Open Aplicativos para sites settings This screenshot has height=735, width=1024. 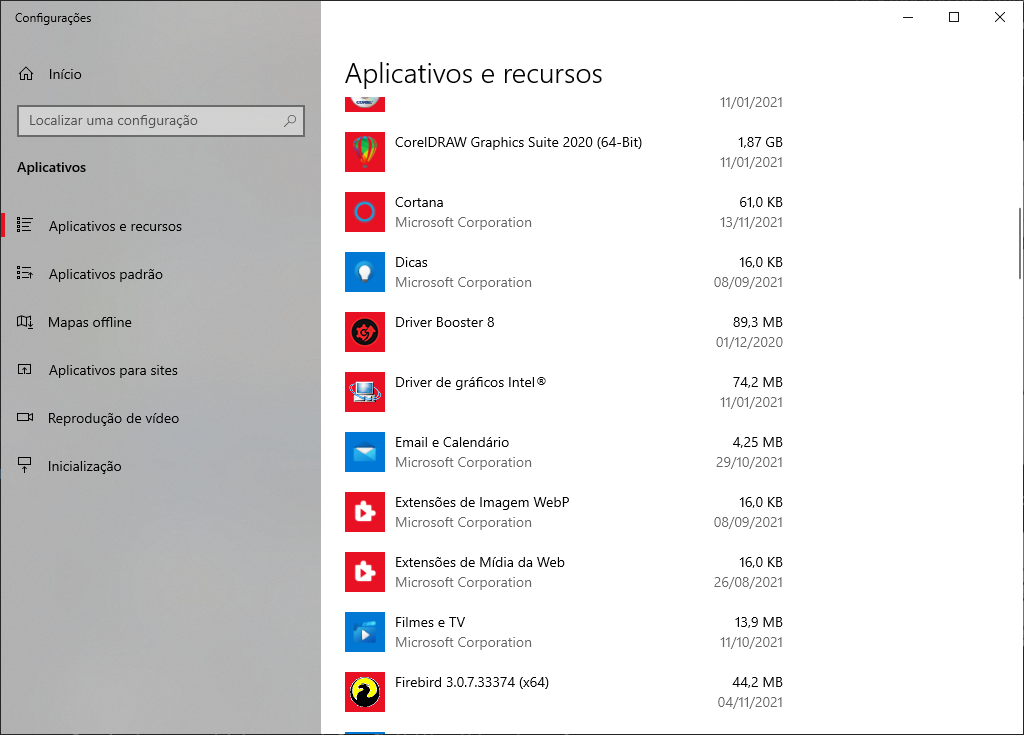click(x=161, y=370)
